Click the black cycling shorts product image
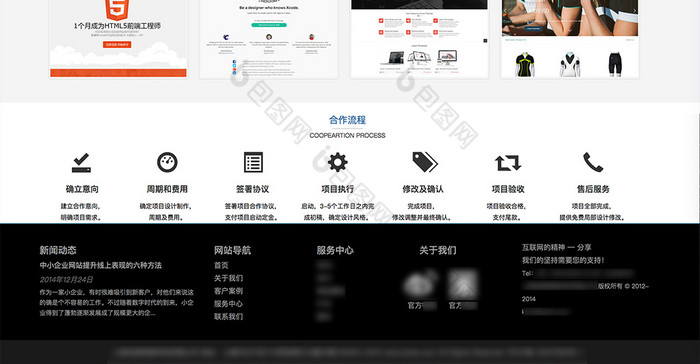The width and height of the screenshot is (700, 364). [x=615, y=64]
